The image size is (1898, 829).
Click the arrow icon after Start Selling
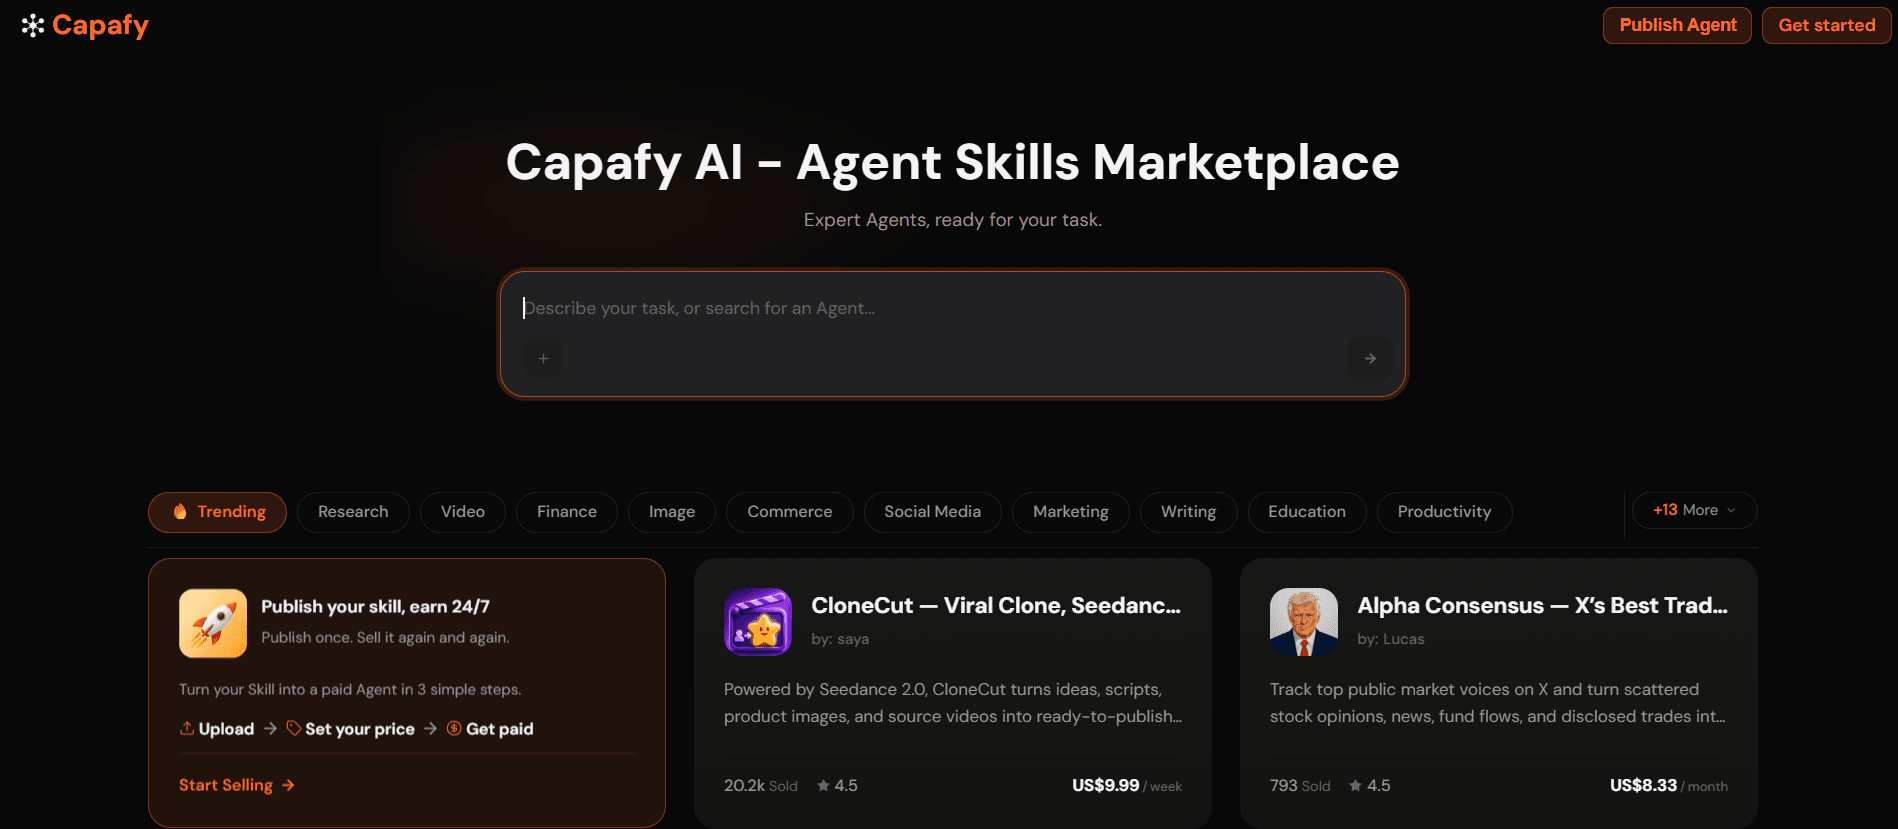(x=288, y=785)
